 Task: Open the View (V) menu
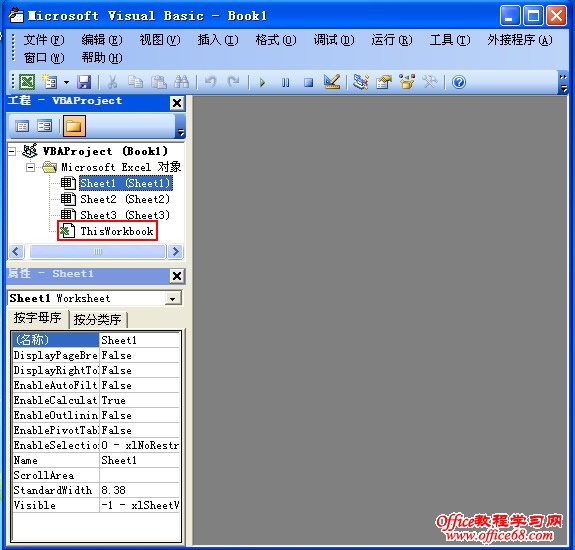[x=160, y=40]
